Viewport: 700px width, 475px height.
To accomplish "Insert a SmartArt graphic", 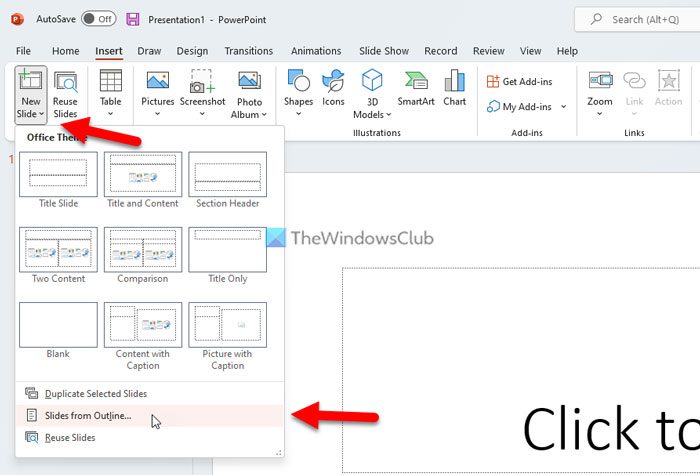I will (416, 88).
